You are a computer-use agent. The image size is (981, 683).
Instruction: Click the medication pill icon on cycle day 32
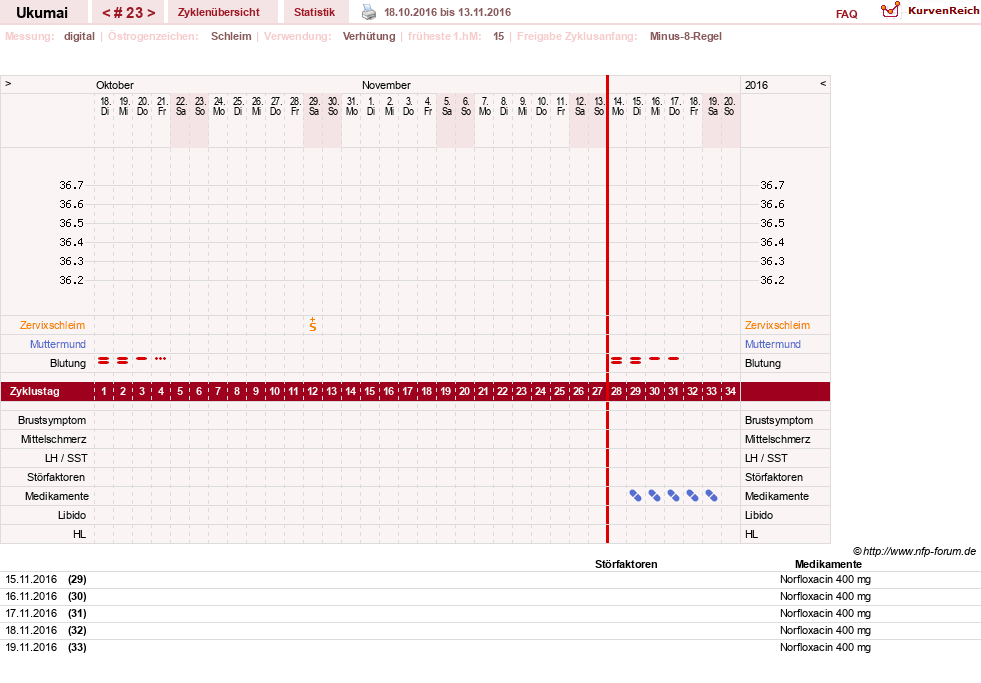coord(693,495)
